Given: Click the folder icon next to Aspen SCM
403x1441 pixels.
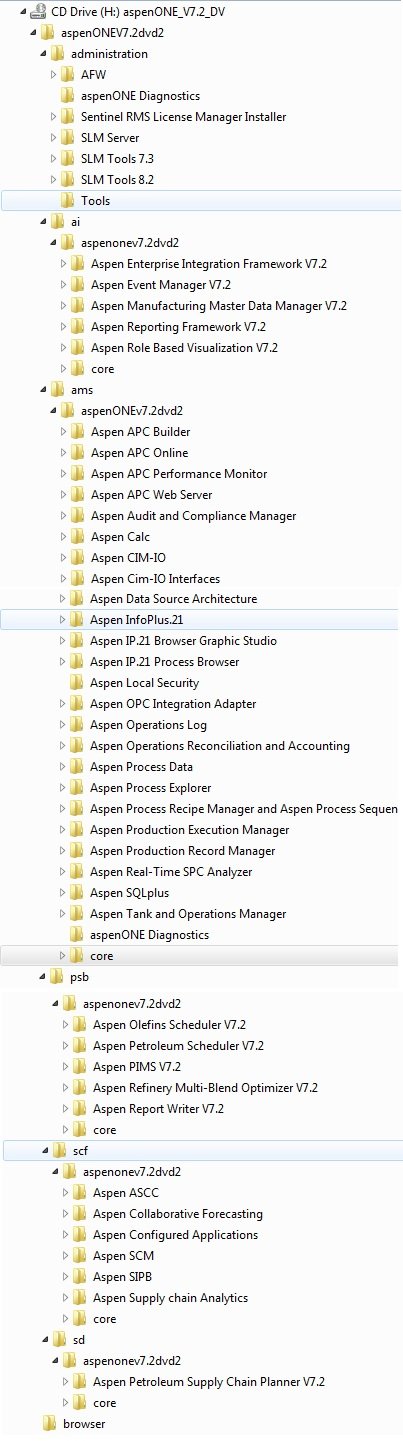Looking at the screenshot, I should [81, 1256].
